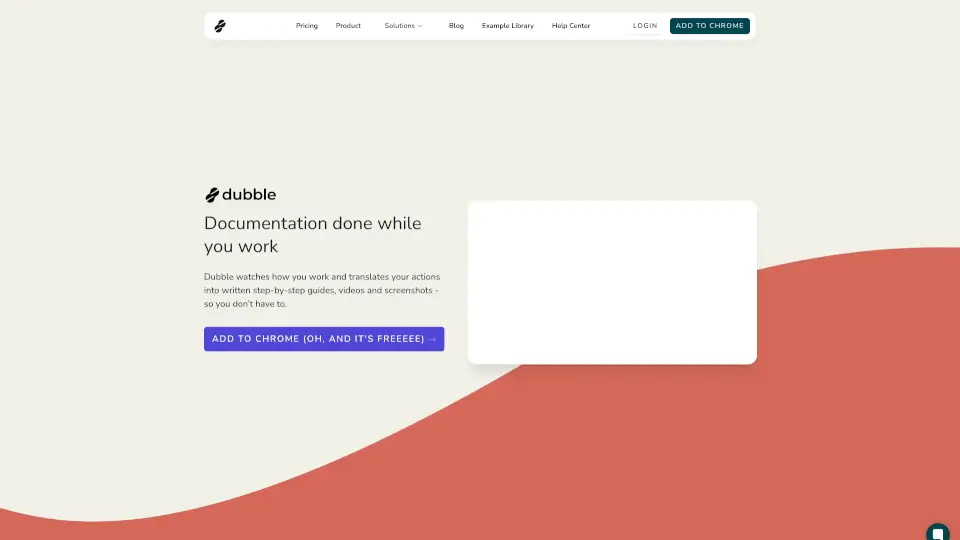
Task: Go to the Product page
Action: (348, 26)
